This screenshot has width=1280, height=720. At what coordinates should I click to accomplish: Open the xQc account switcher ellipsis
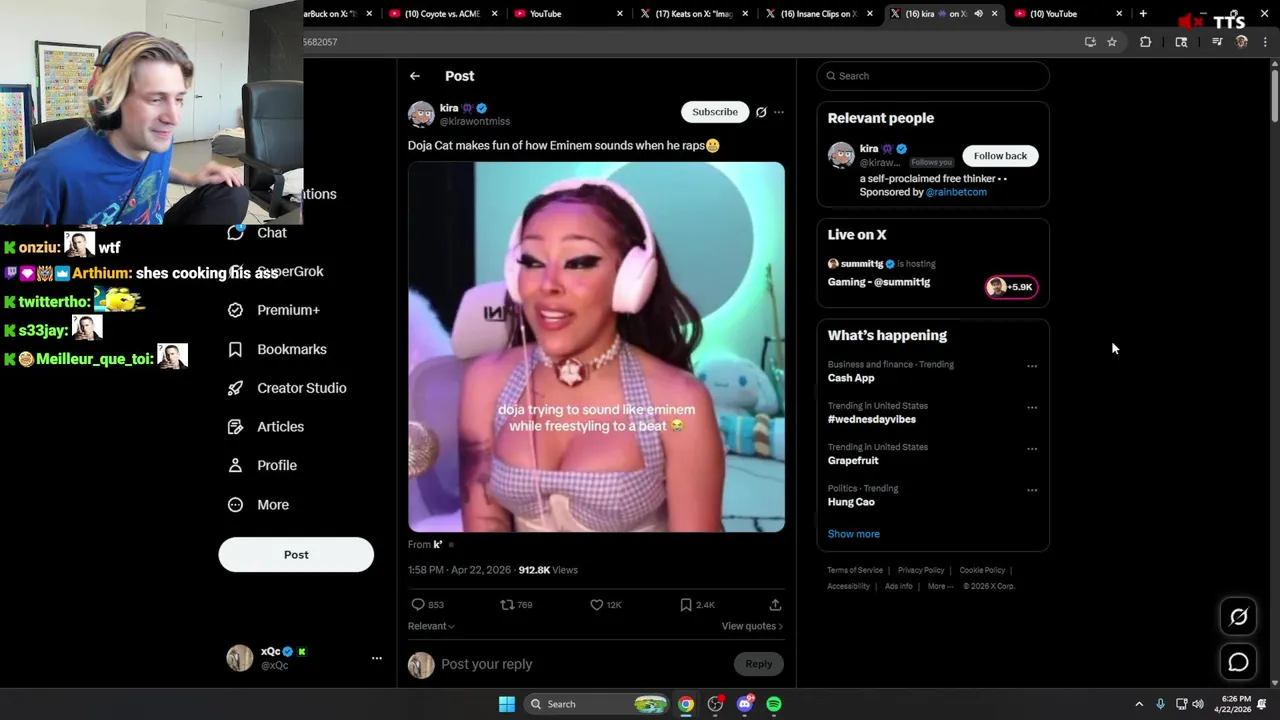[x=377, y=658]
